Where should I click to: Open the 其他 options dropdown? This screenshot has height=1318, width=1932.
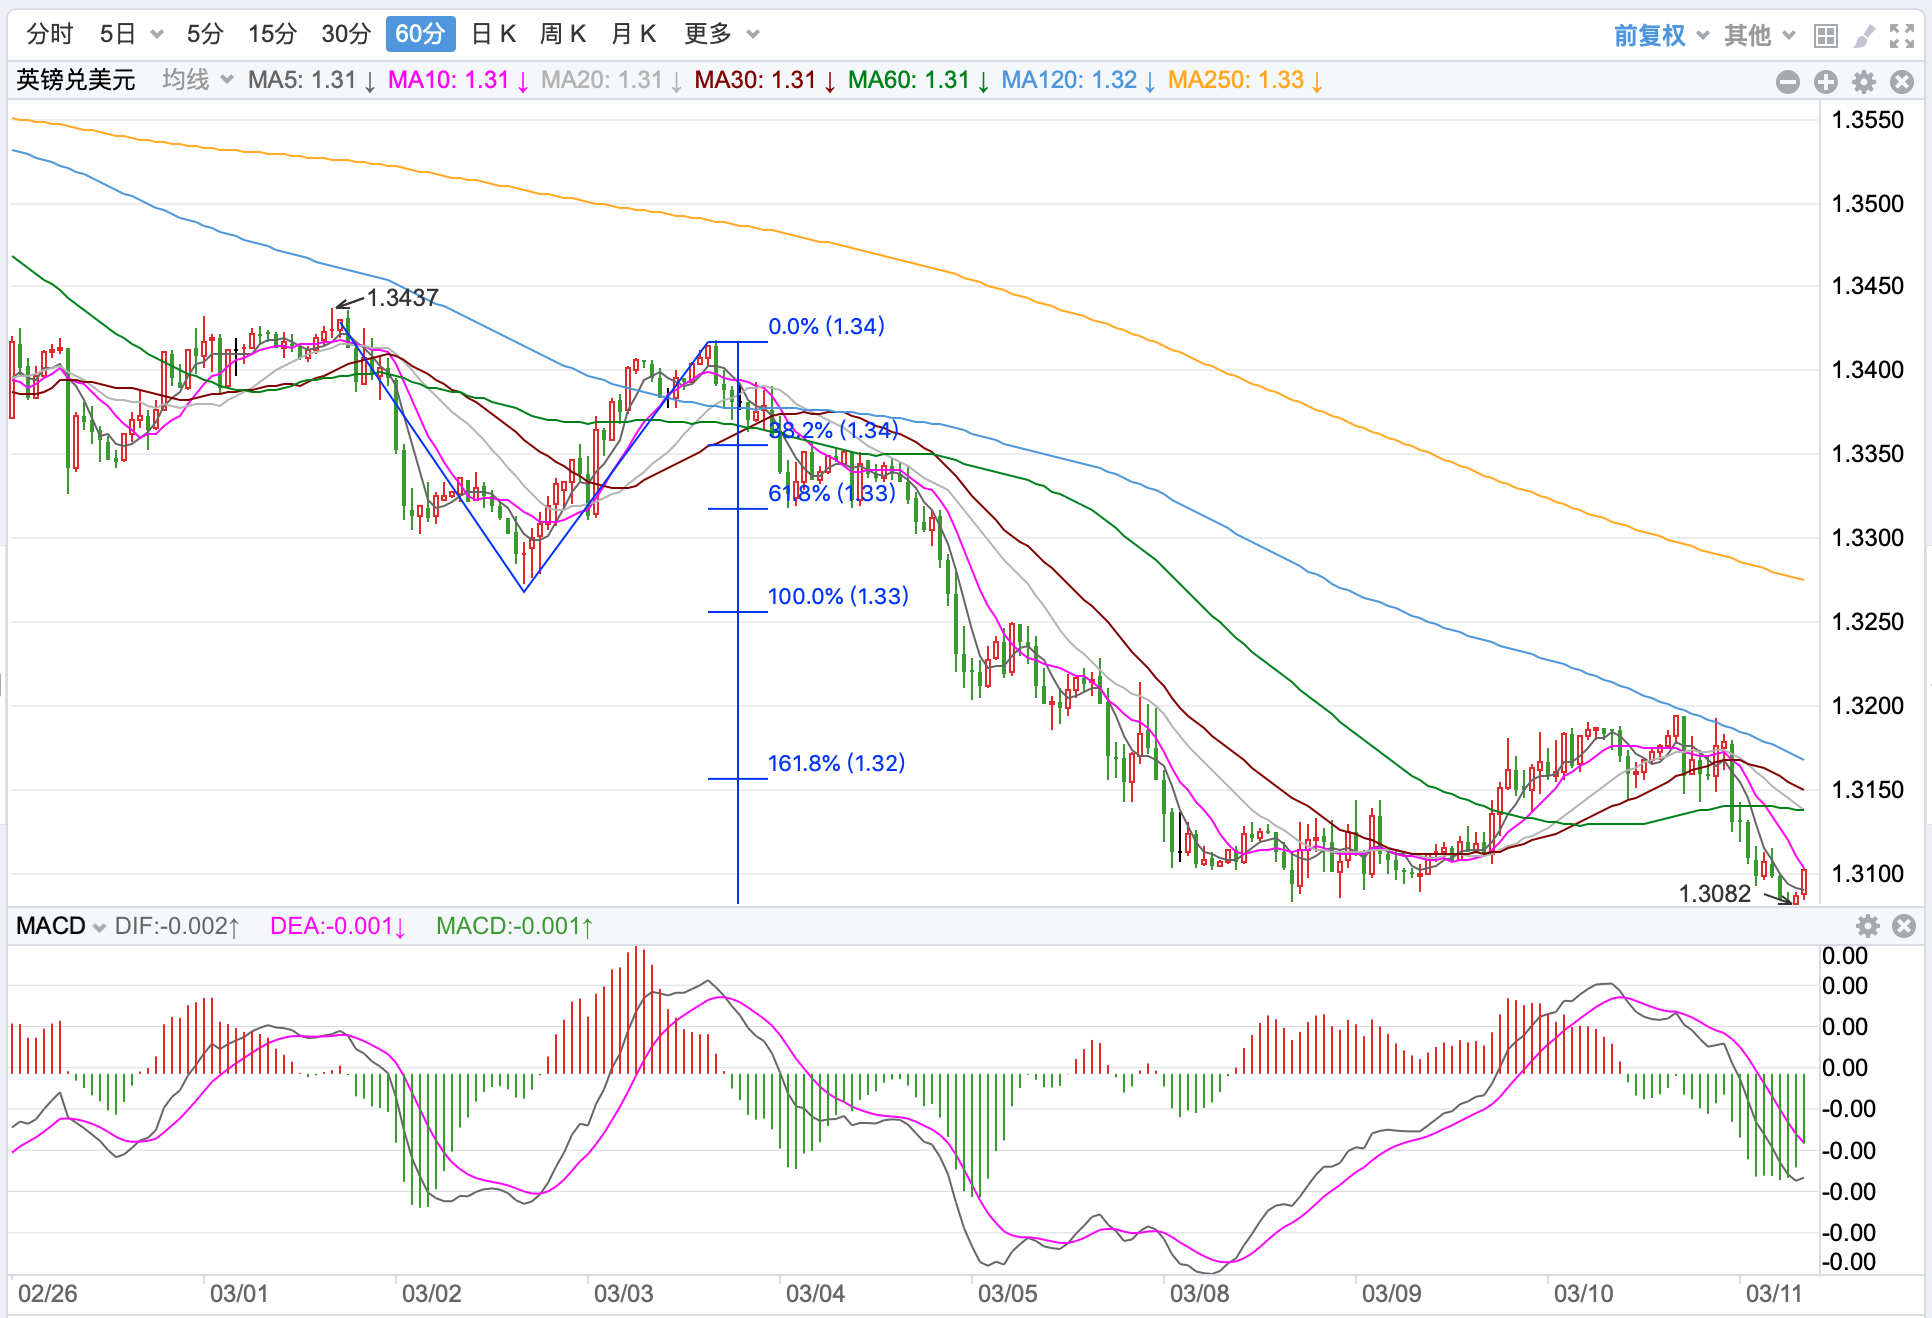[x=1758, y=36]
